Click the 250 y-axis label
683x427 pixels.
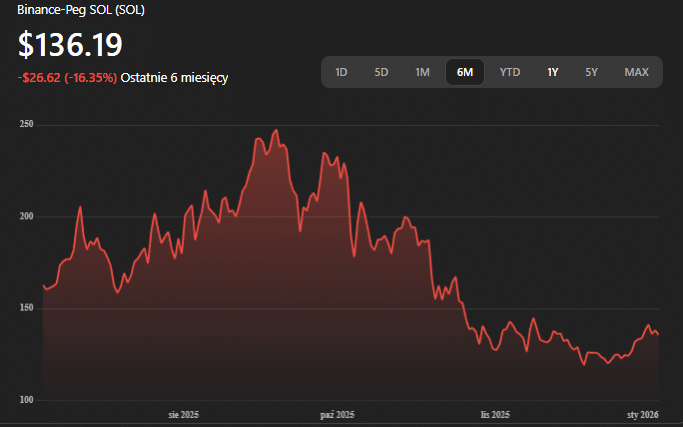pos(26,125)
